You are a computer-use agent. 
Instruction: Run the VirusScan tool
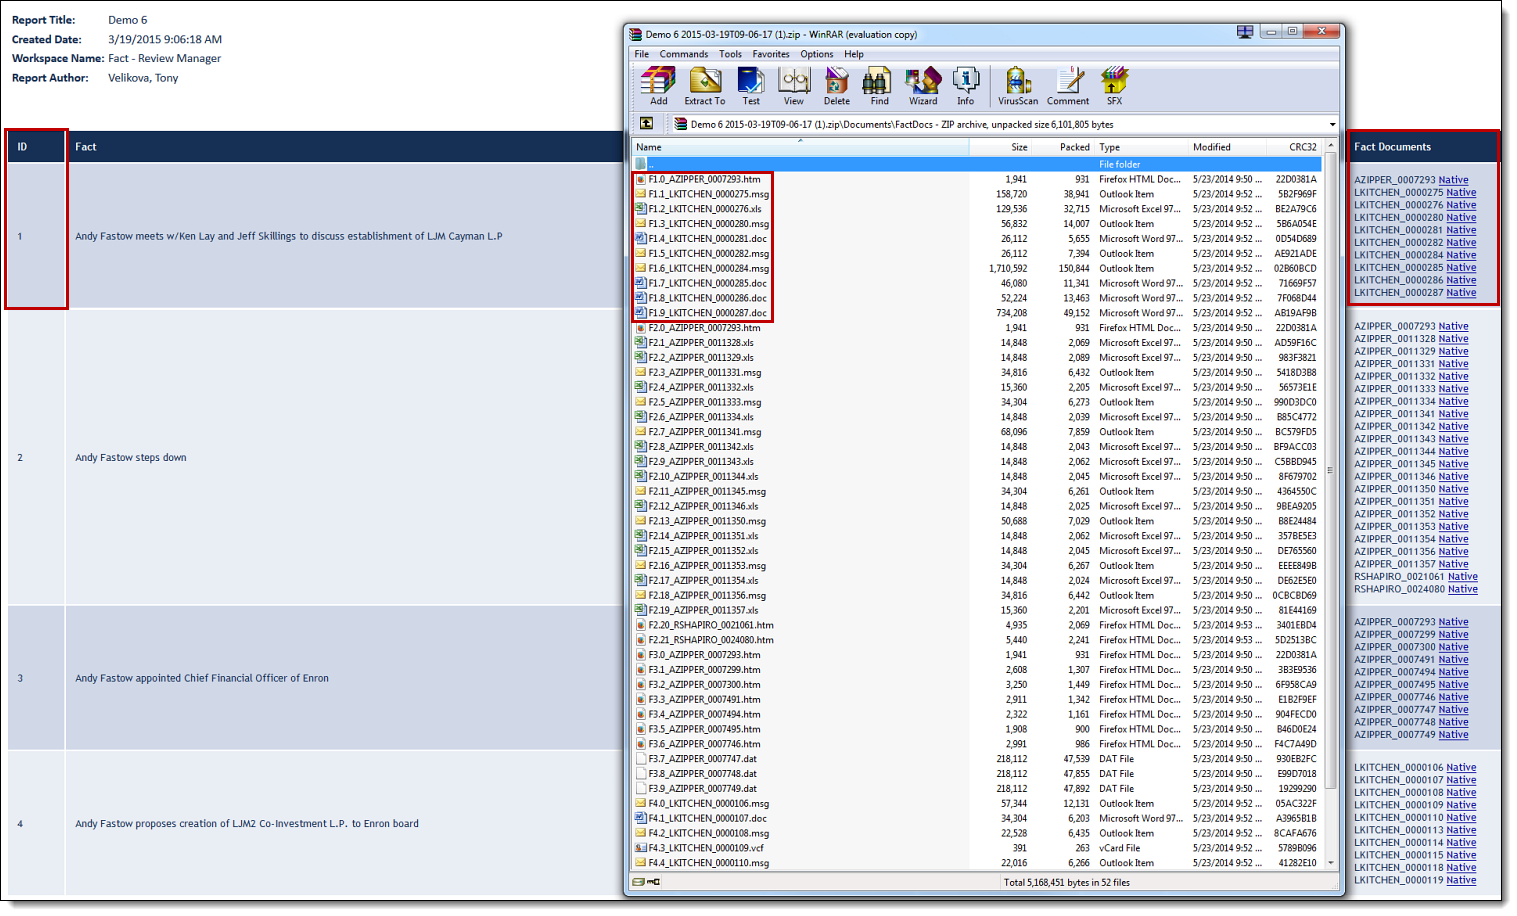1017,85
